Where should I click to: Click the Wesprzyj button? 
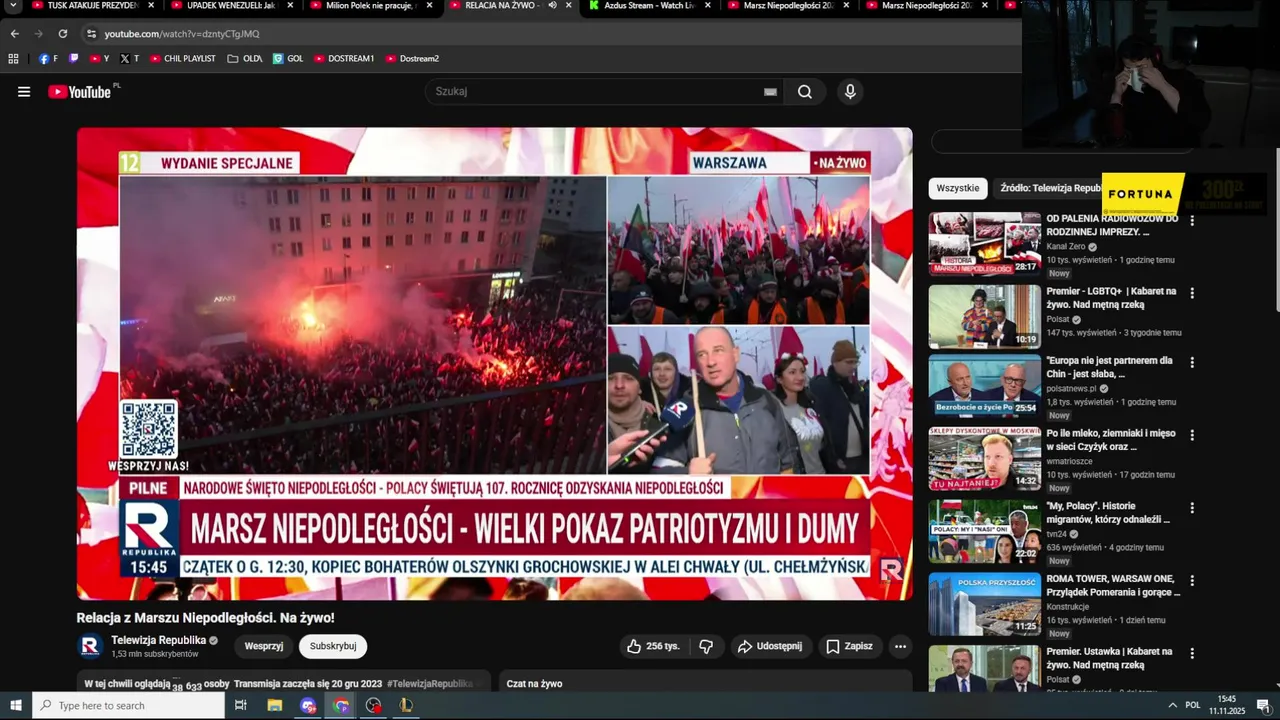pyautogui.click(x=264, y=646)
